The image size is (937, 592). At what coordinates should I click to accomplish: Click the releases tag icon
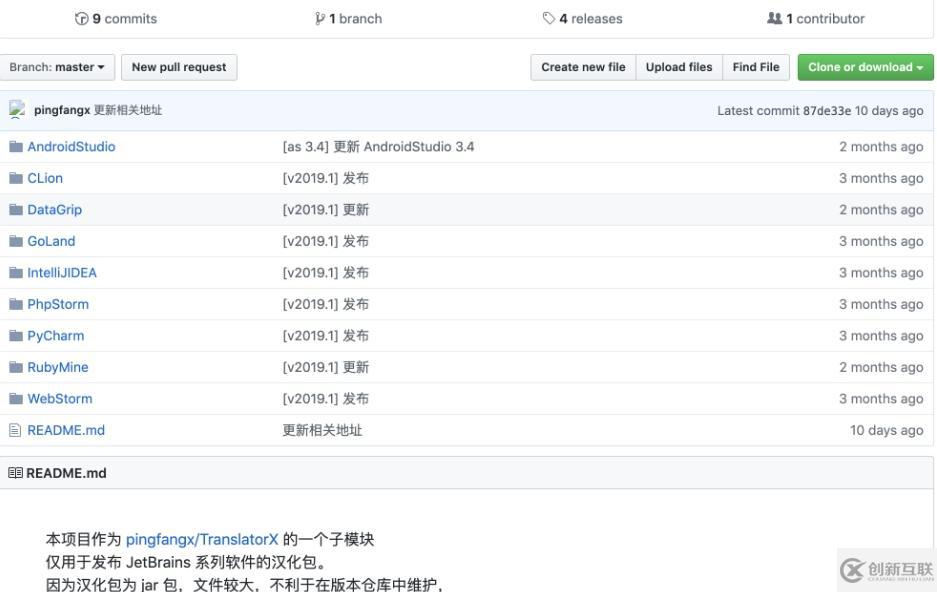pyautogui.click(x=549, y=19)
